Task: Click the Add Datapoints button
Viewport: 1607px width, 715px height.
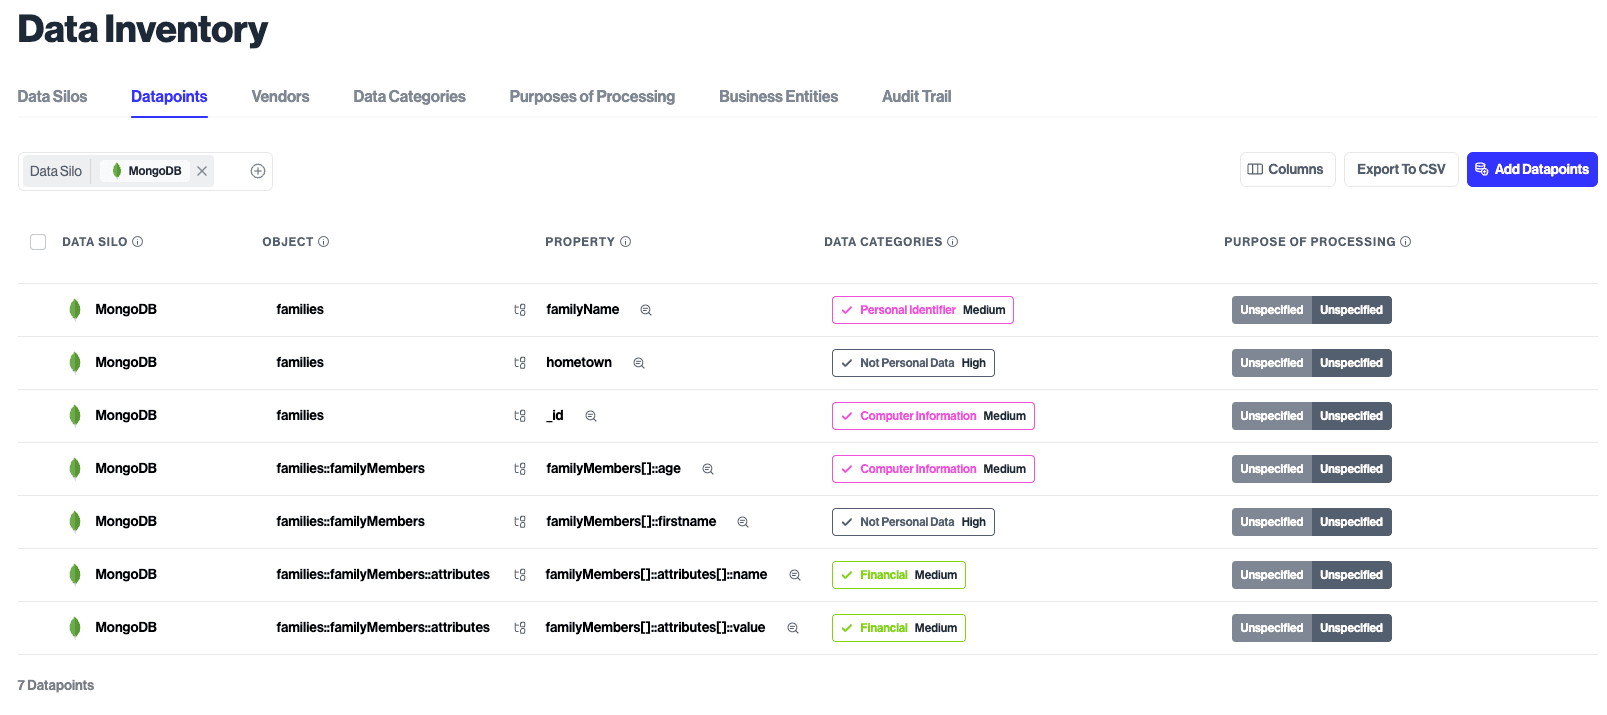Action: pos(1531,169)
